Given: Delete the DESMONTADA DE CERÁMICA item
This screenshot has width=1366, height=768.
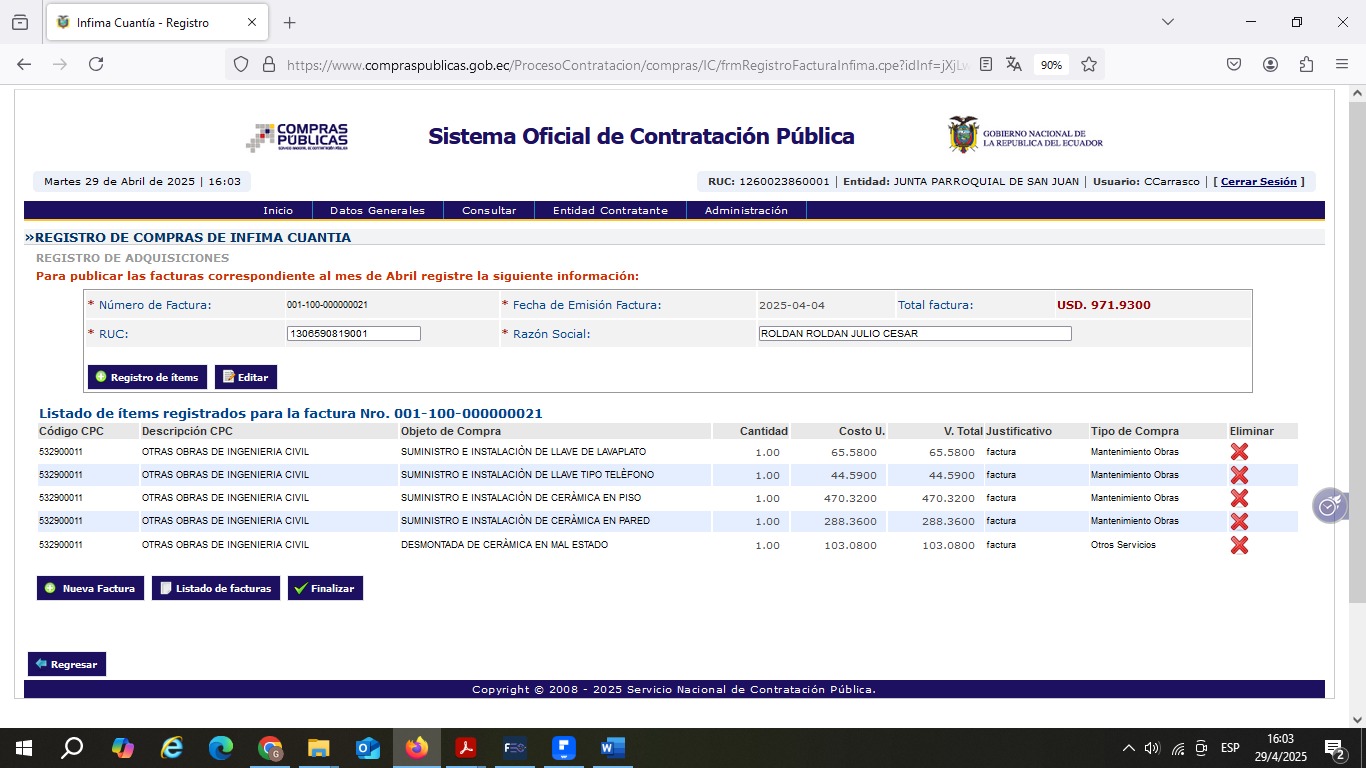Looking at the screenshot, I should point(1239,545).
